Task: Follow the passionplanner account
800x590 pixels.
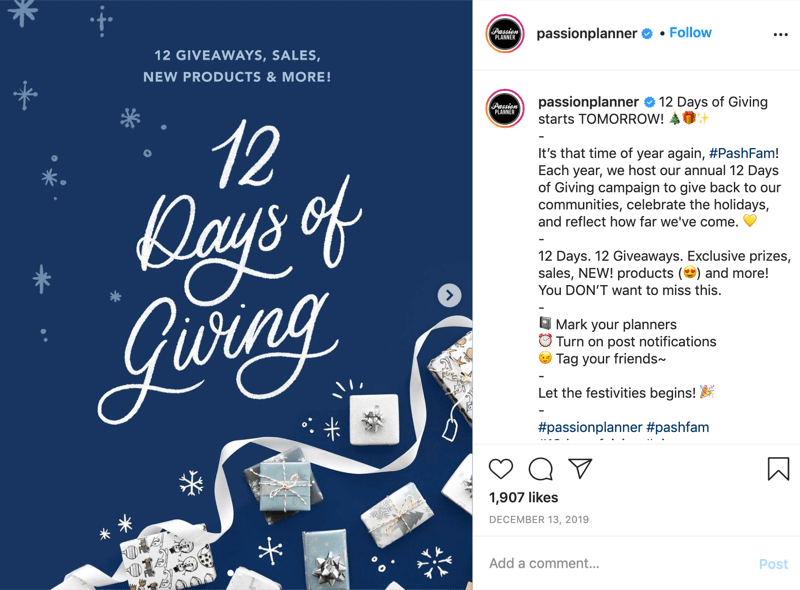Action: [690, 33]
